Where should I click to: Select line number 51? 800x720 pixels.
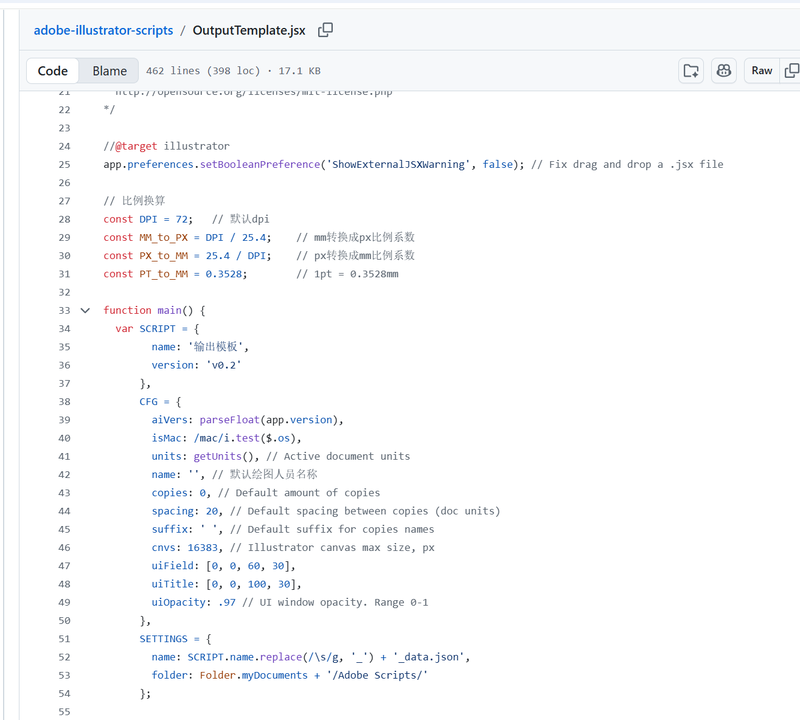[x=64, y=639]
